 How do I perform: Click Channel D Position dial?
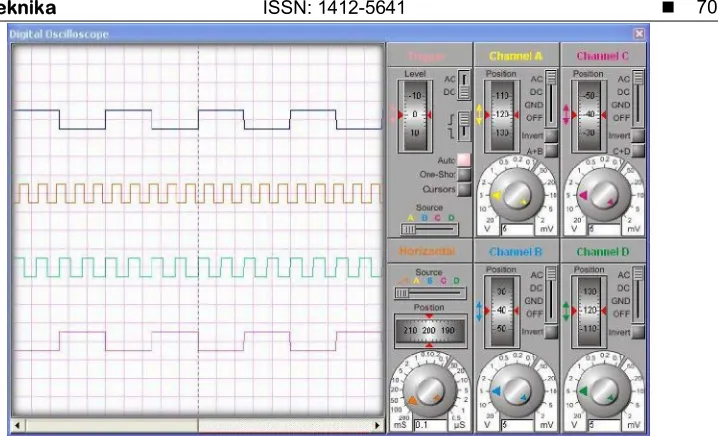coord(589,311)
